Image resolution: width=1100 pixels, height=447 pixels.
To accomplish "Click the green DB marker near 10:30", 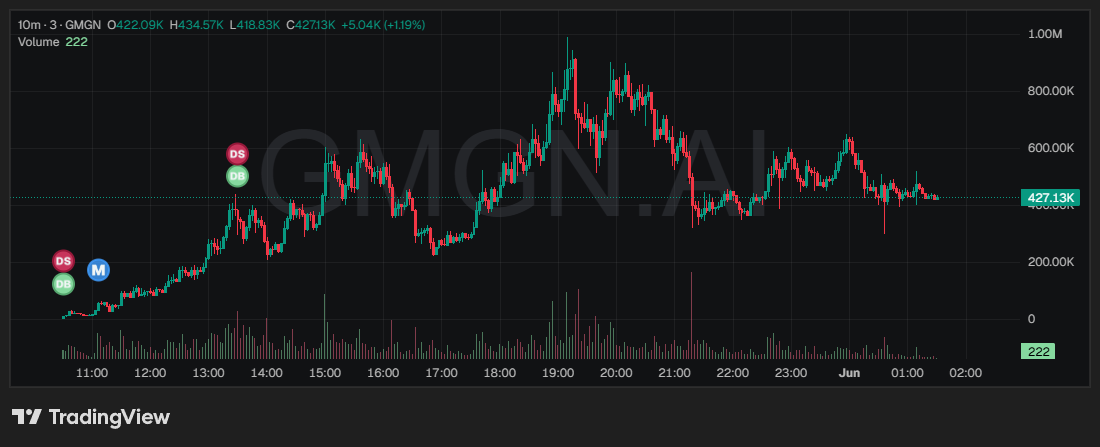I will pos(63,284).
